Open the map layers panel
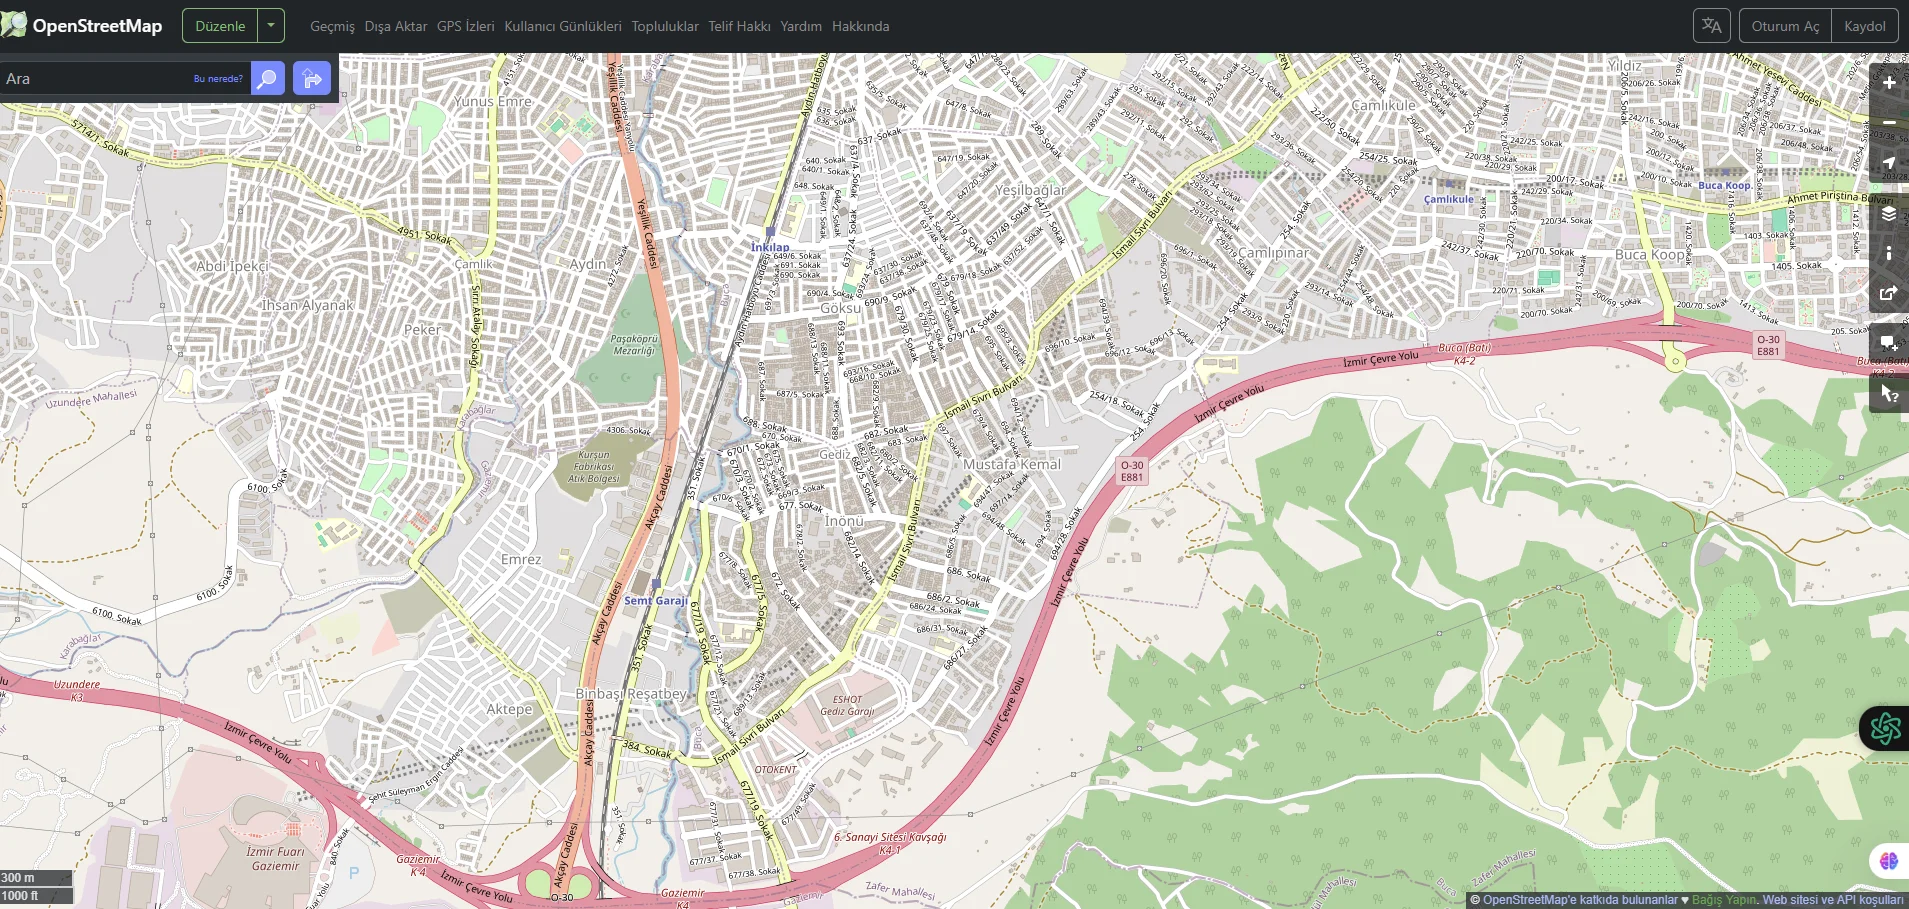 [x=1888, y=214]
